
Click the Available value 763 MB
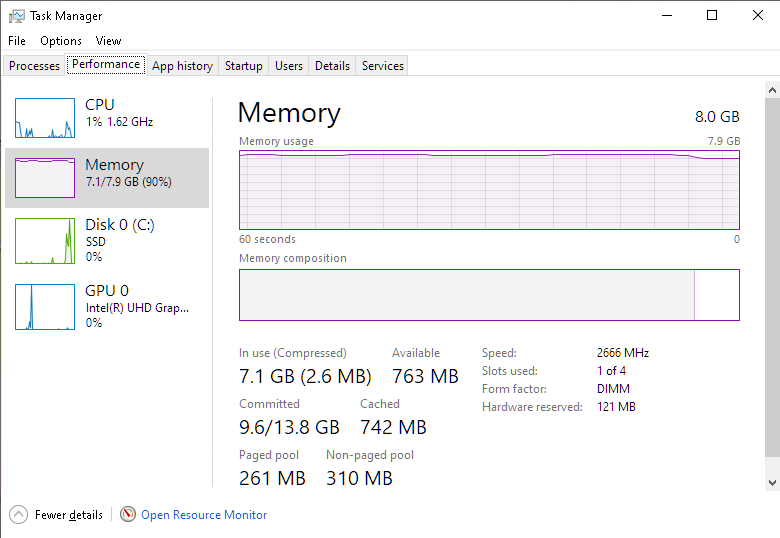[425, 376]
